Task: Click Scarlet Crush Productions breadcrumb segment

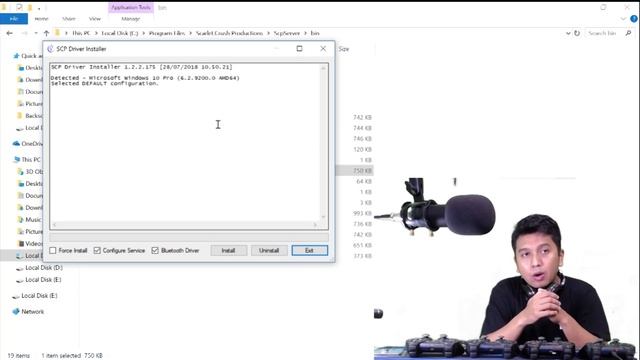Action: (229, 33)
